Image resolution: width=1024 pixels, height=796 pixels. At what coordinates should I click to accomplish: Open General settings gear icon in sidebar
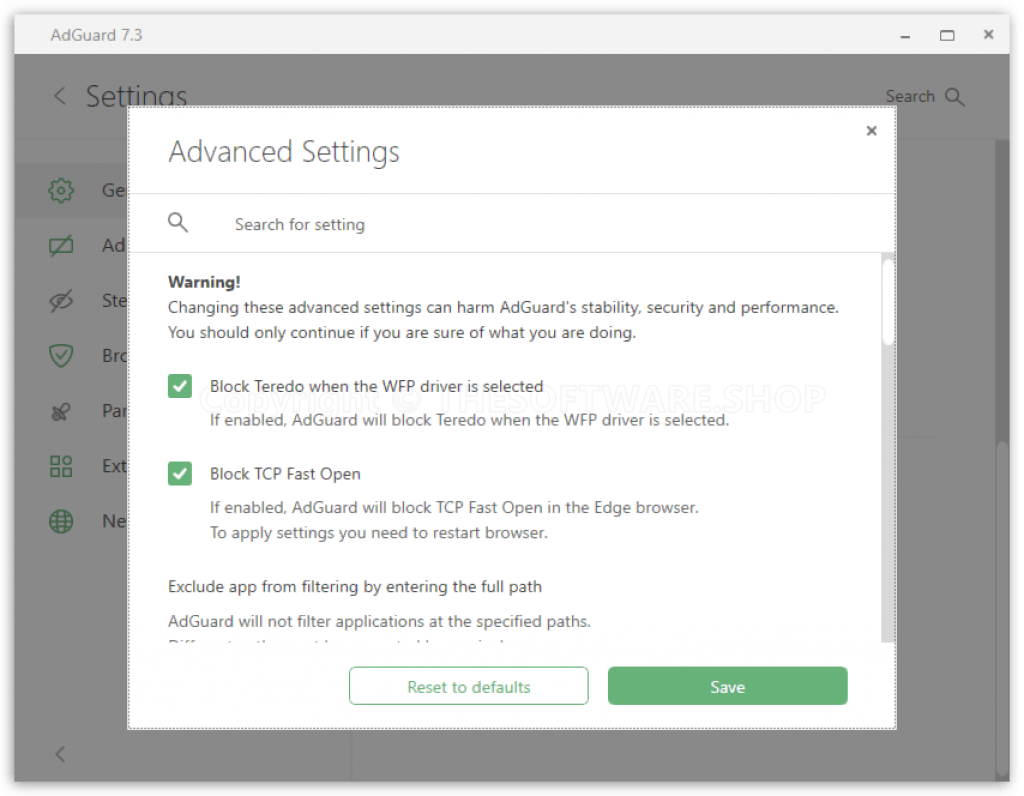[61, 191]
